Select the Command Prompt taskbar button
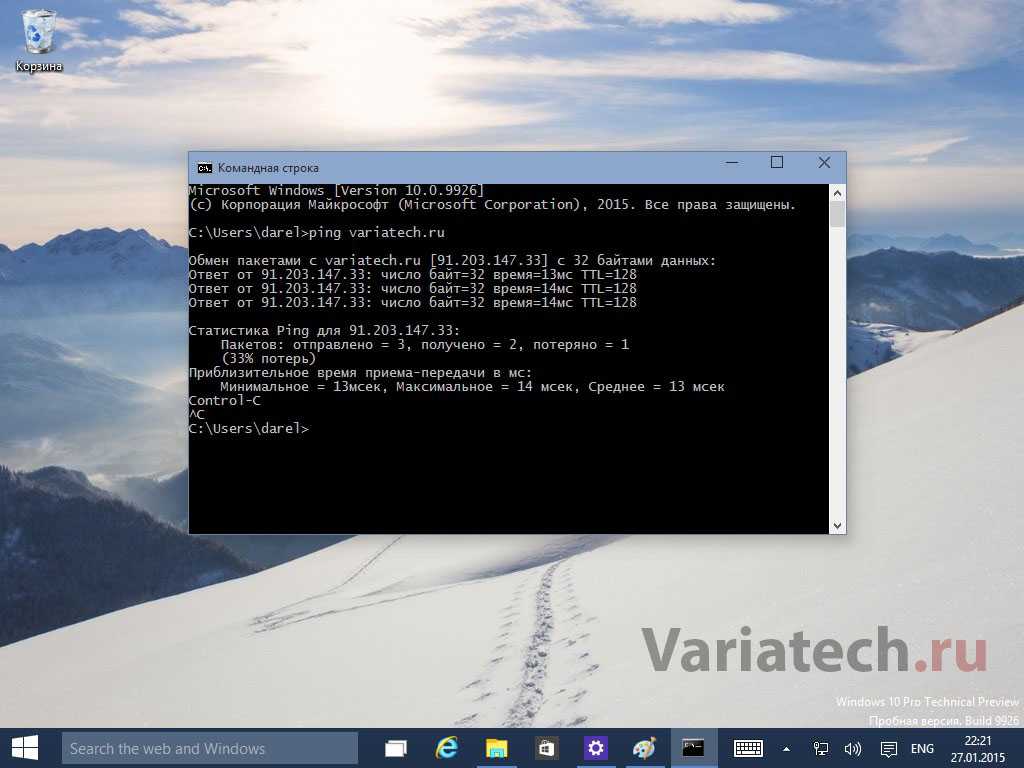1024x768 pixels. click(x=693, y=748)
